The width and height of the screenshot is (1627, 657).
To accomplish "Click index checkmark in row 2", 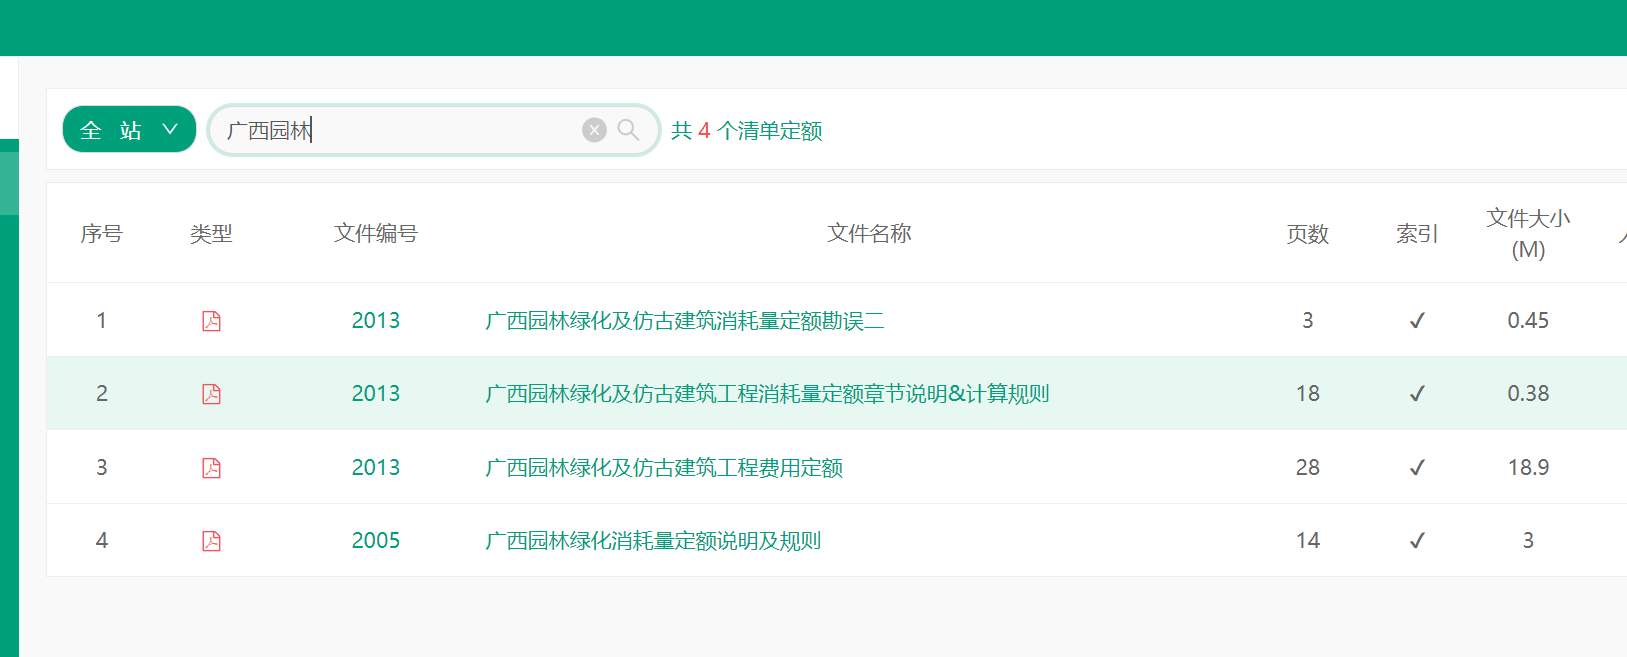I will [x=1417, y=394].
